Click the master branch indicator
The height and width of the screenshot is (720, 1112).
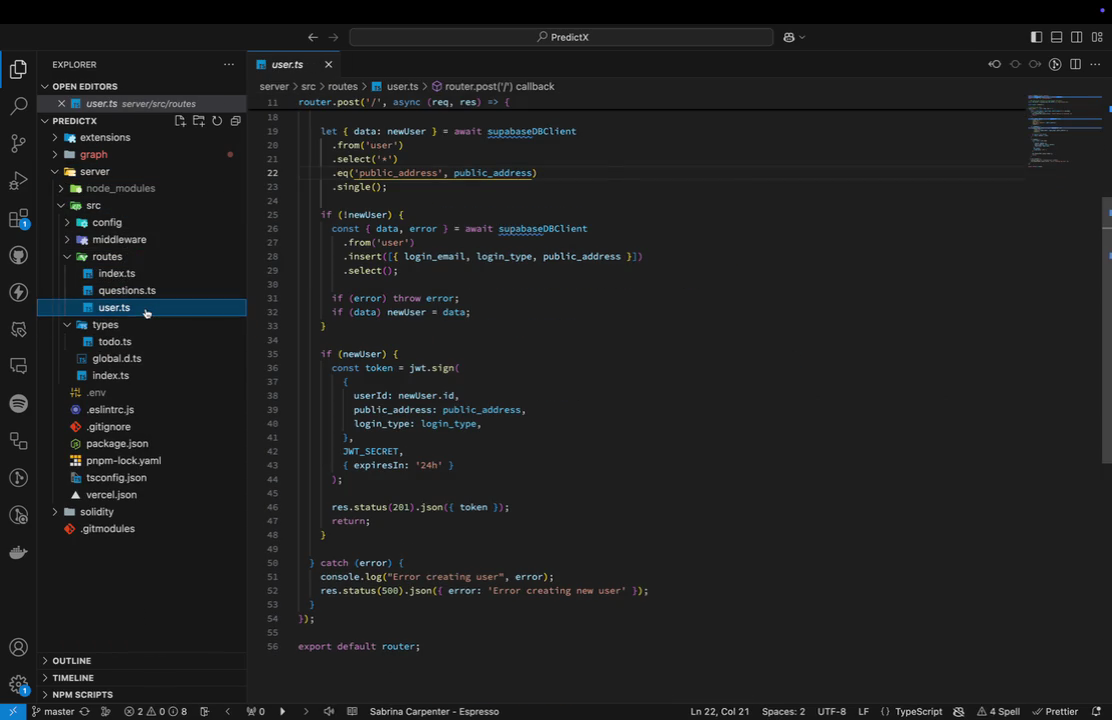click(x=53, y=711)
